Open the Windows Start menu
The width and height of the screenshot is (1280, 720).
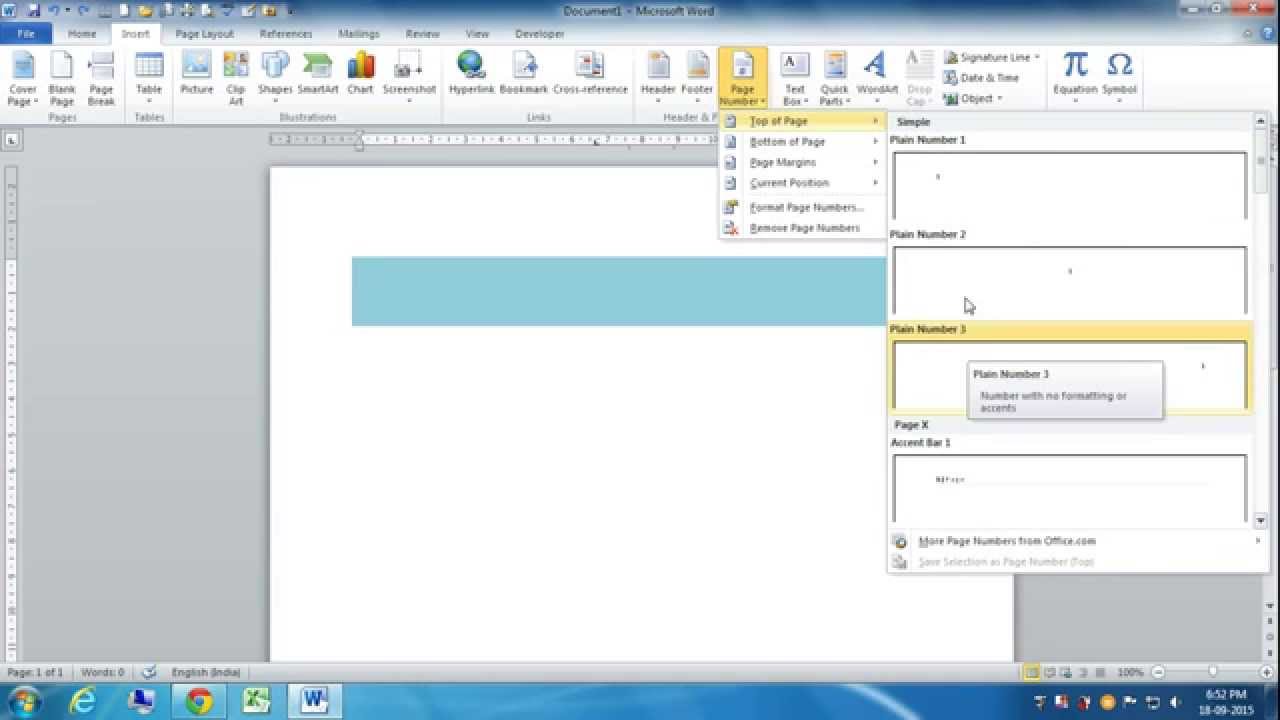24,700
